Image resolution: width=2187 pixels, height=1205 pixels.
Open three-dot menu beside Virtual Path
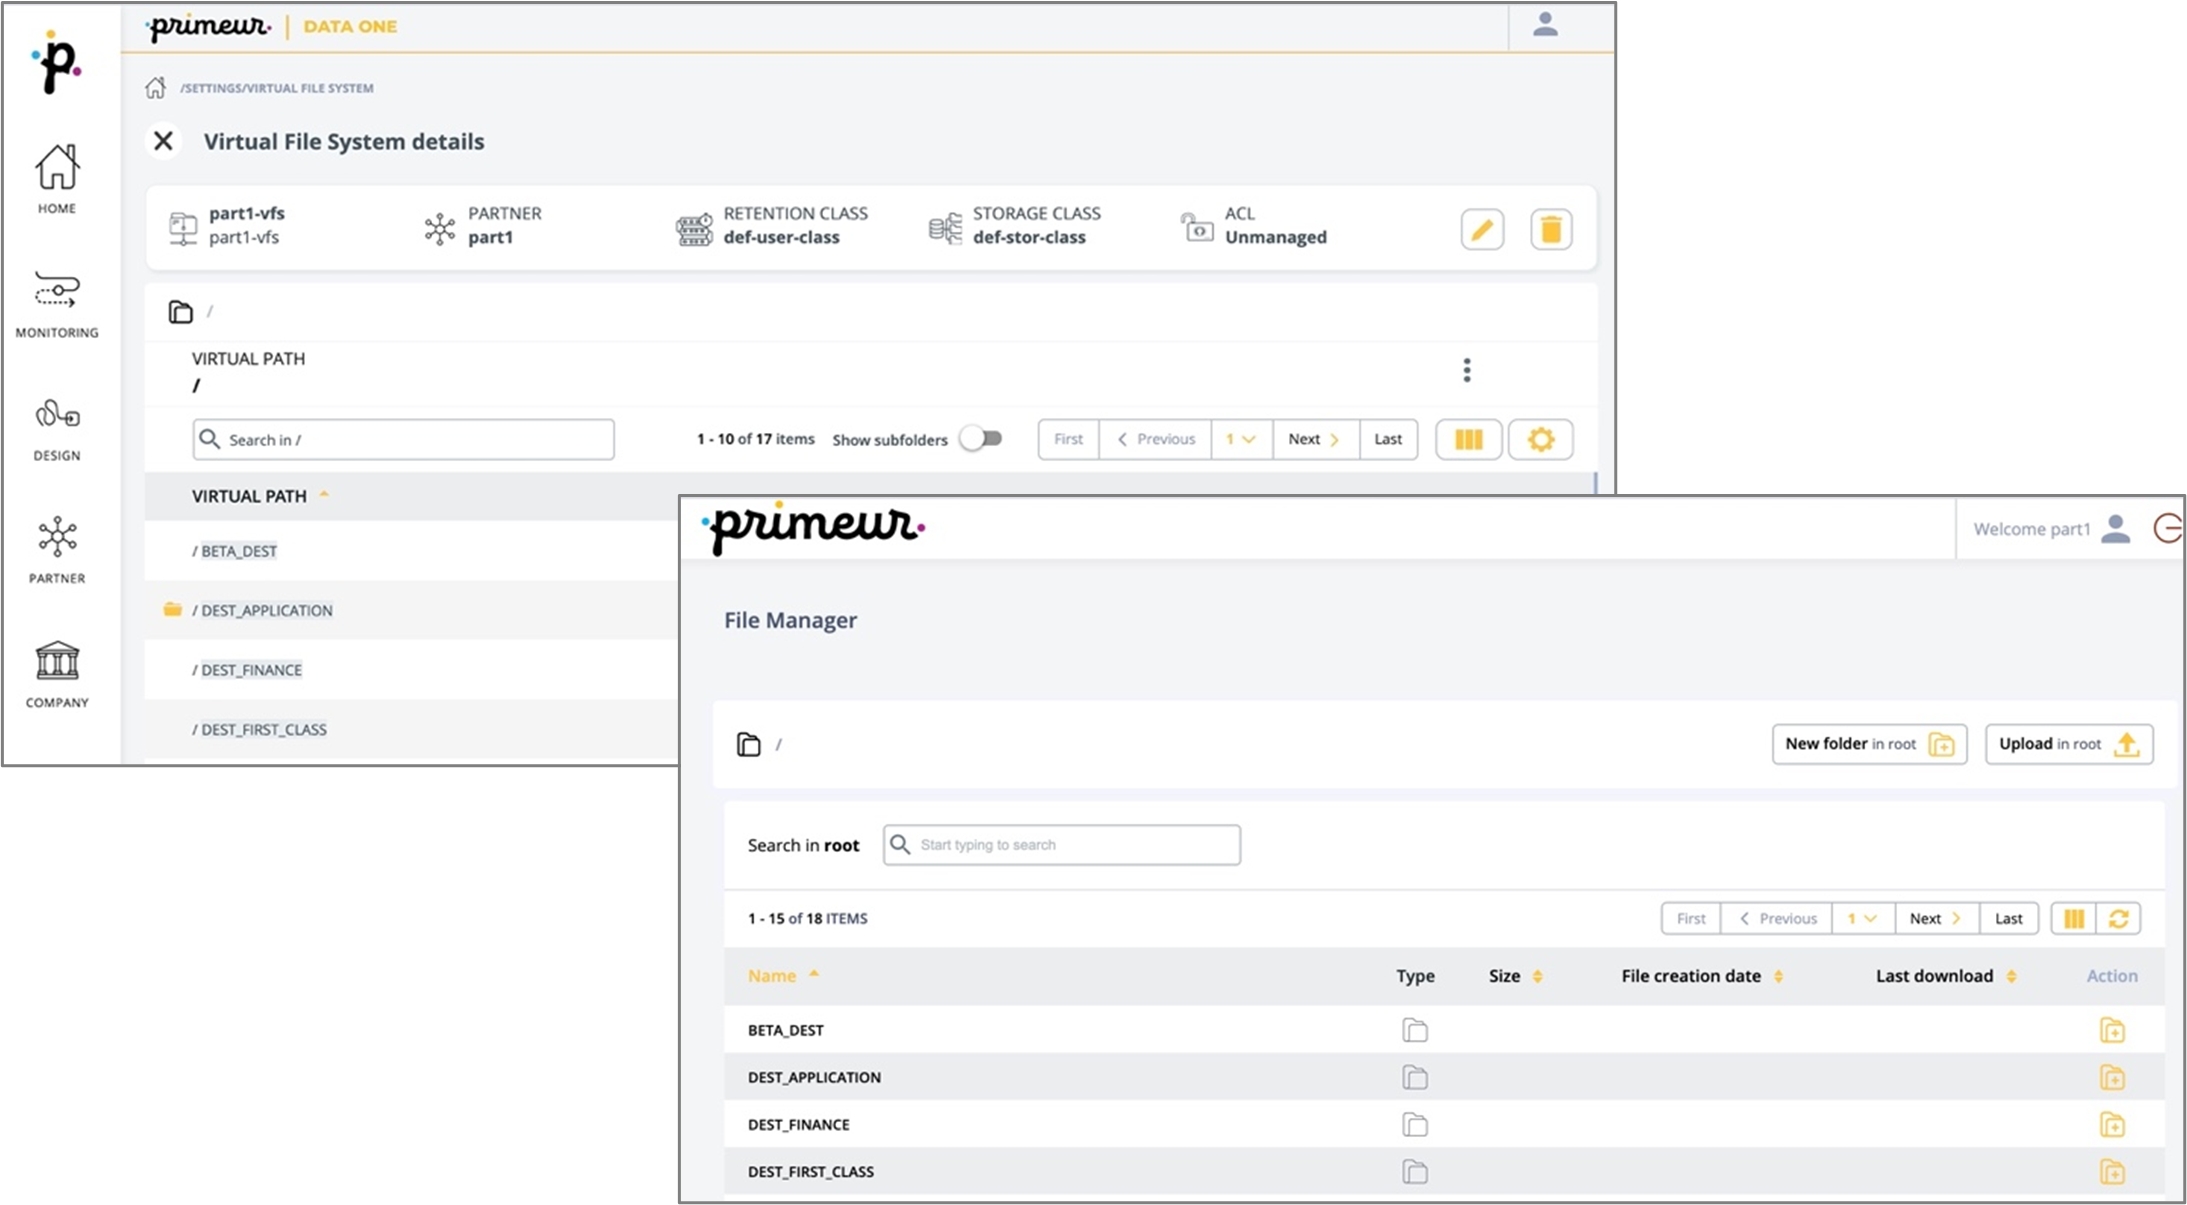[1466, 370]
